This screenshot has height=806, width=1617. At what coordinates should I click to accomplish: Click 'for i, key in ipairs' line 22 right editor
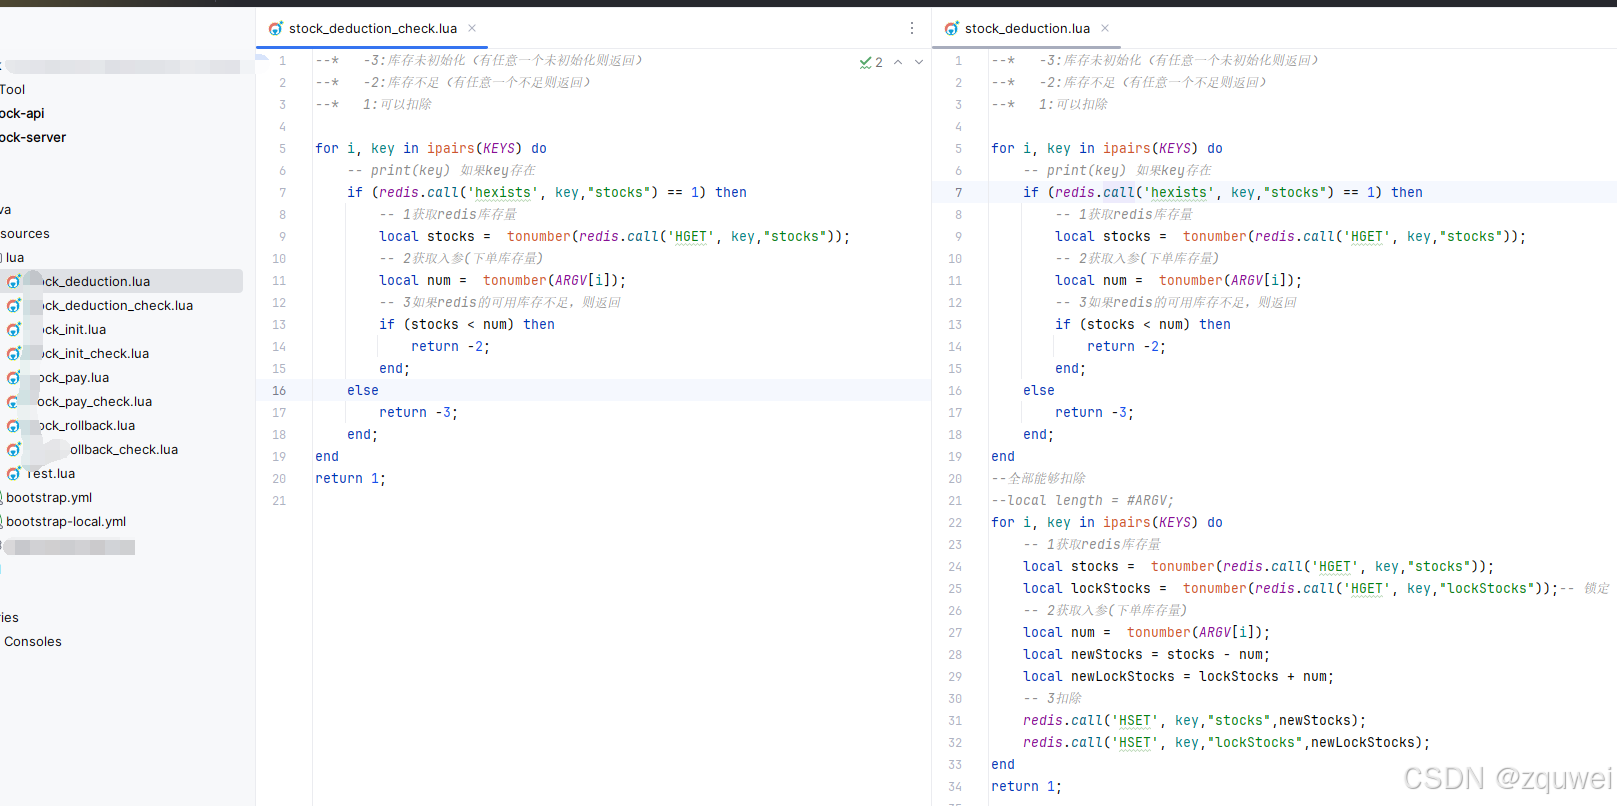(x=1107, y=523)
